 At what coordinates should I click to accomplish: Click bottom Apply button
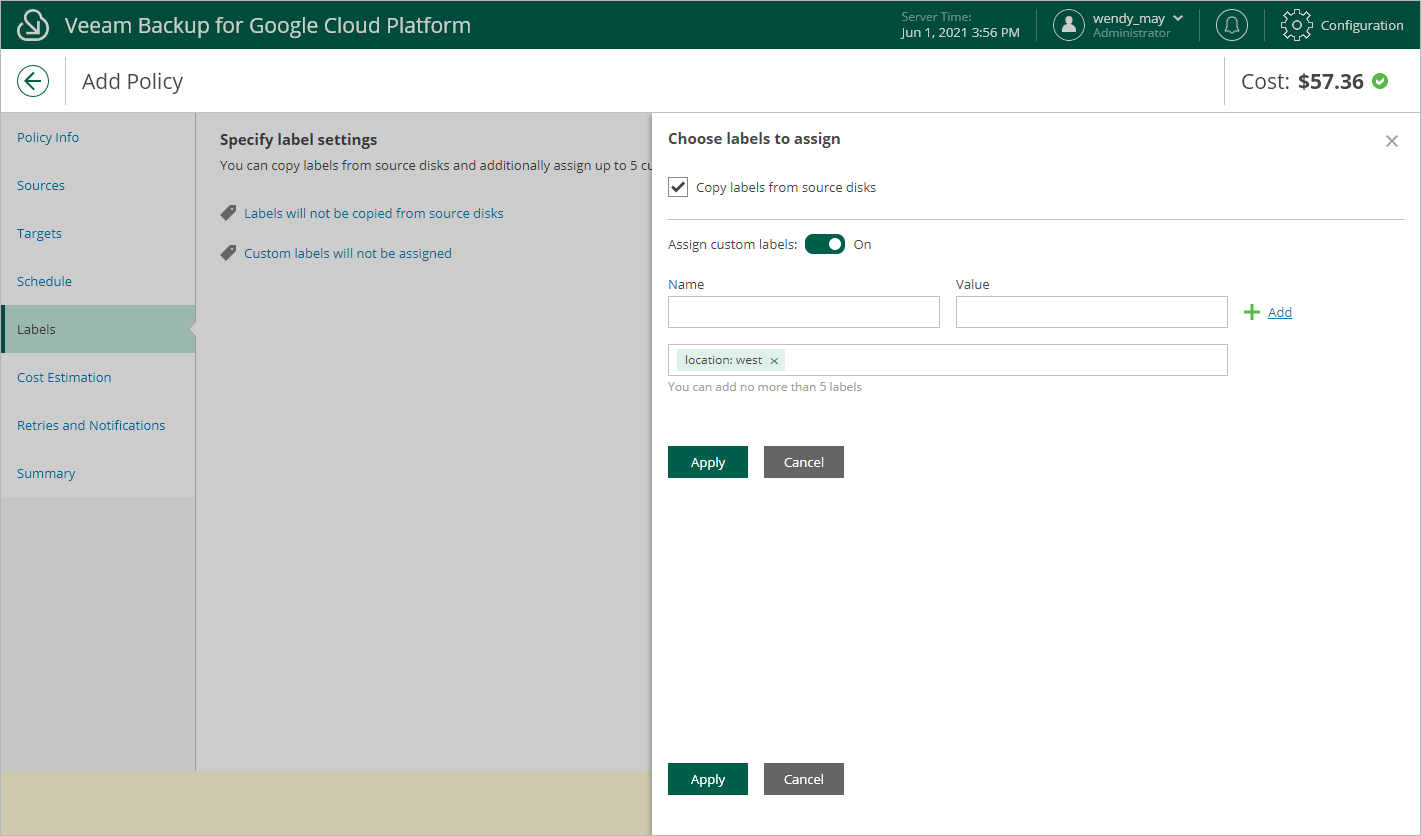(x=708, y=779)
